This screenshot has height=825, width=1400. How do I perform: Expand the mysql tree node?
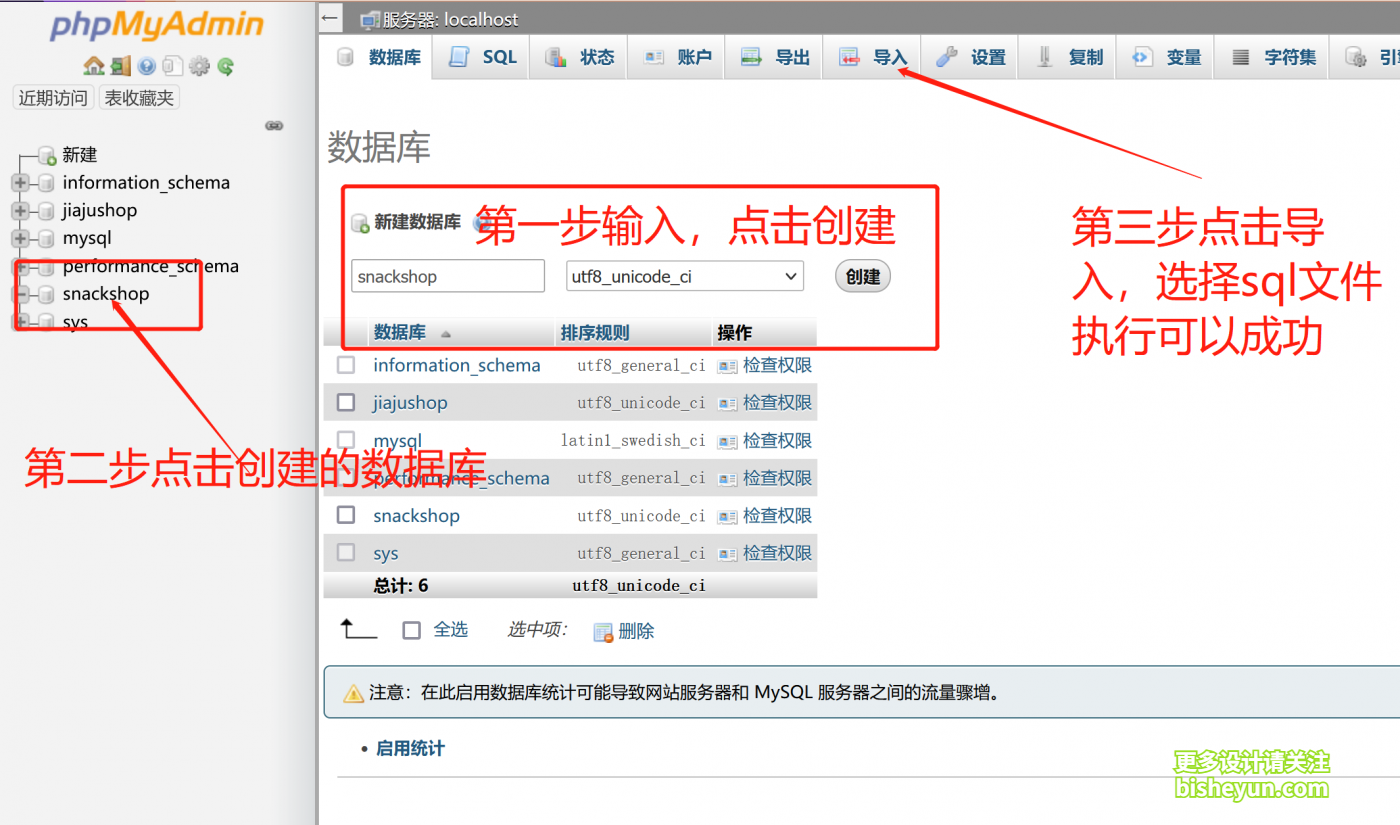coord(19,239)
